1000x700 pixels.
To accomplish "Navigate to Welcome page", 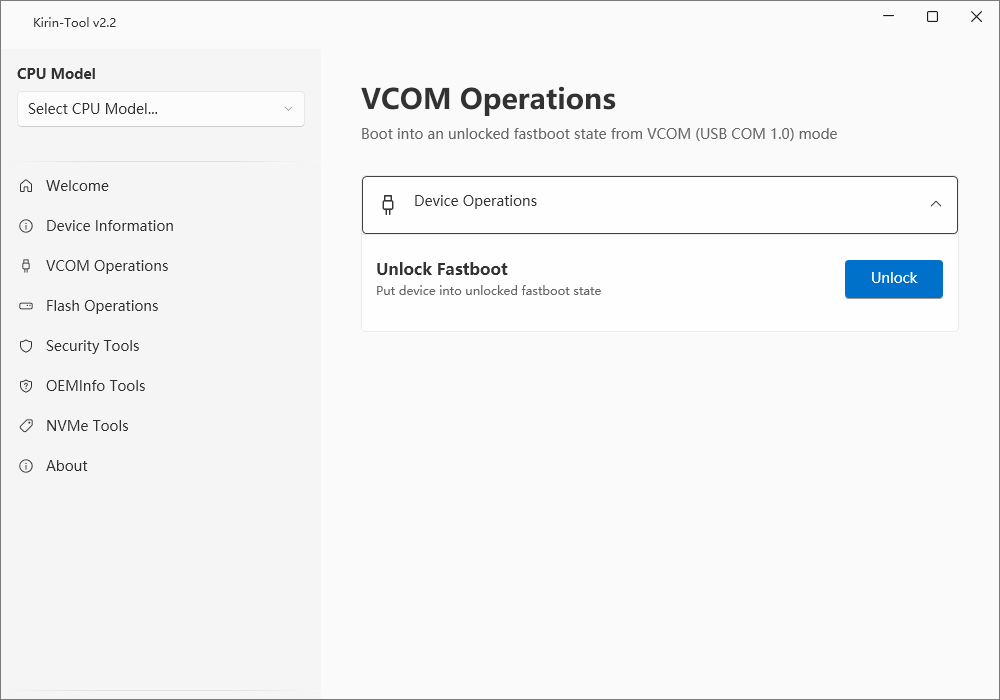I will coord(77,185).
